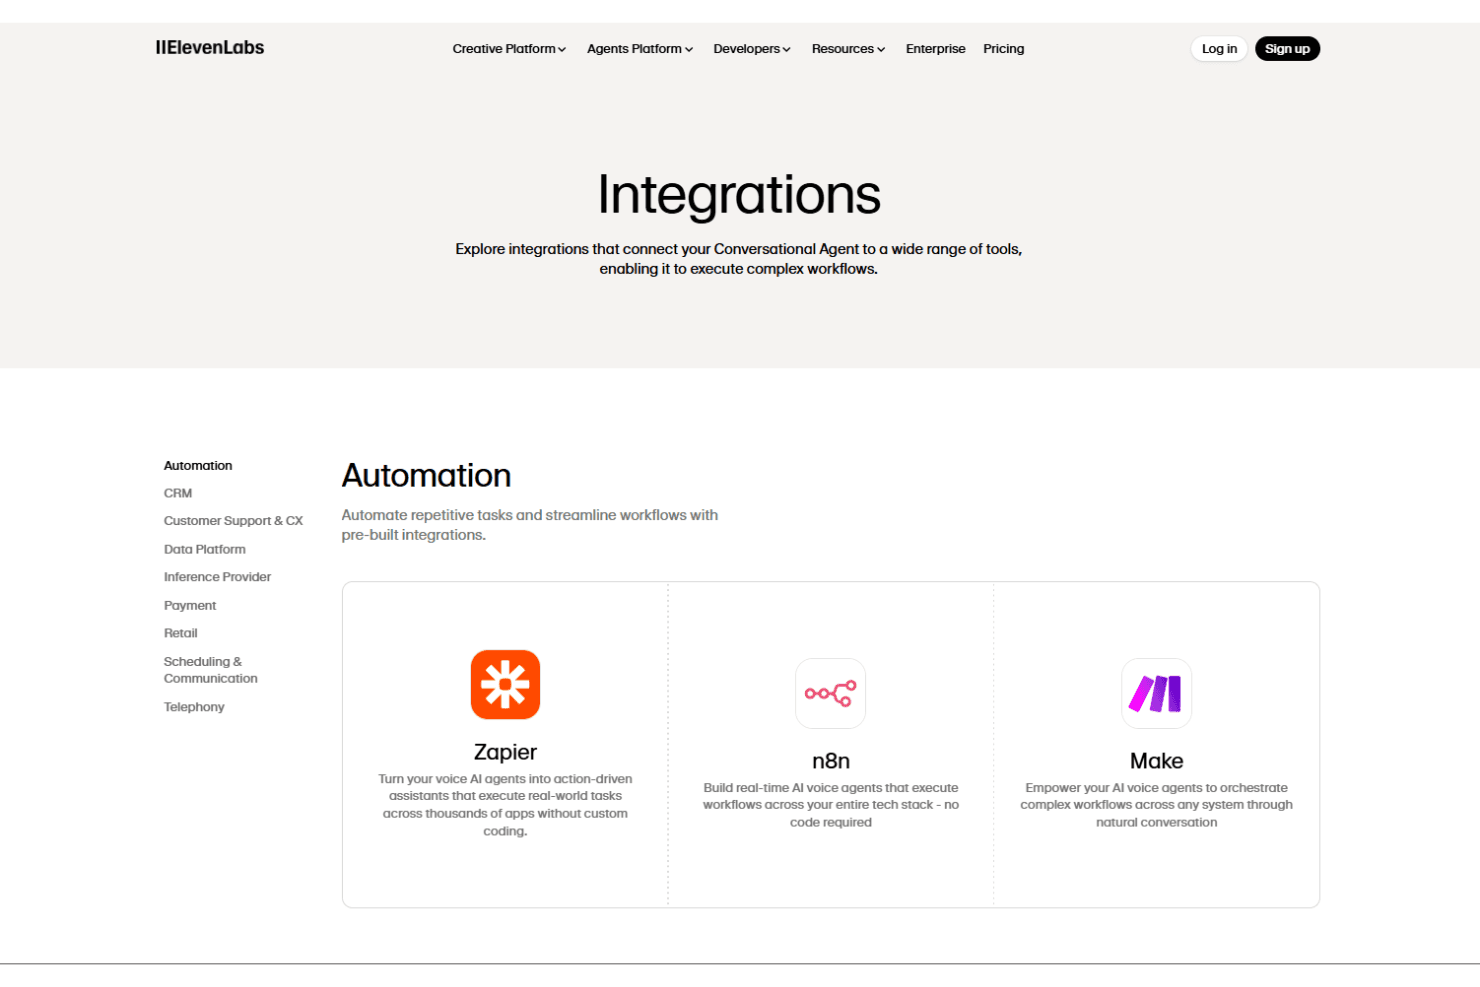Viewport: 1480px width, 987px height.
Task: Jump to the Telephony category
Action: (194, 707)
